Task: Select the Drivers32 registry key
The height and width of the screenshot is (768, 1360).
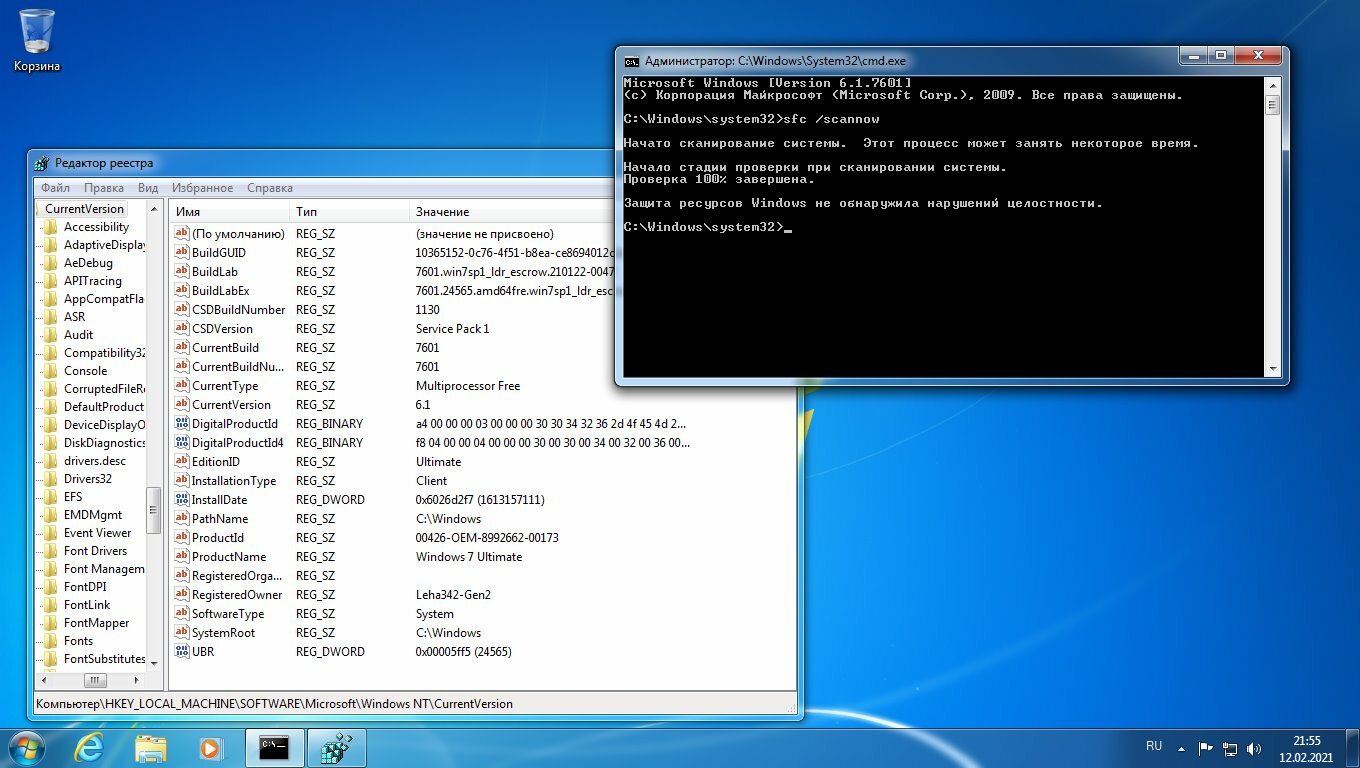Action: coord(88,479)
